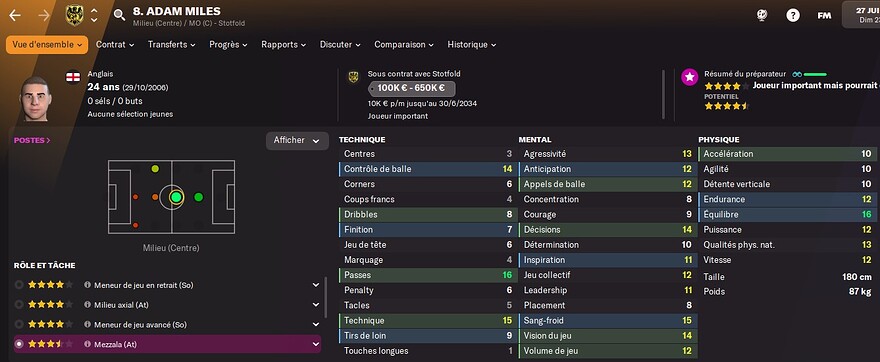Open the Rapports menu
The height and width of the screenshot is (362, 880).
tap(283, 45)
